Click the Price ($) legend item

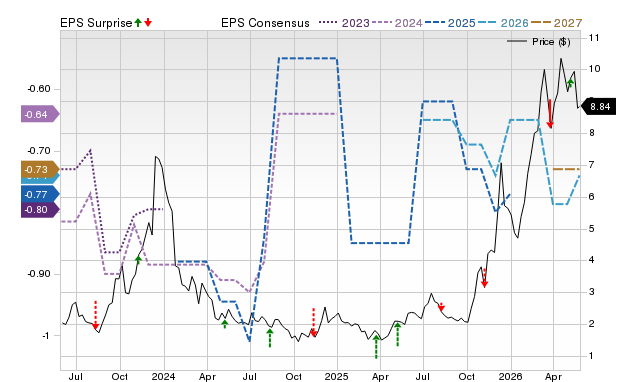pyautogui.click(x=538, y=42)
